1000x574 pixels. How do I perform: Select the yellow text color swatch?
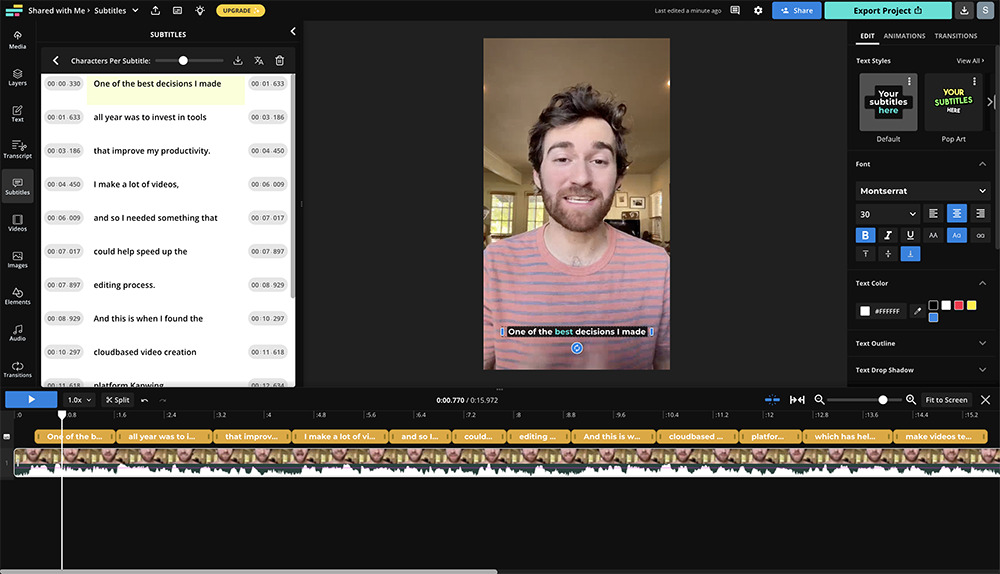coord(971,305)
